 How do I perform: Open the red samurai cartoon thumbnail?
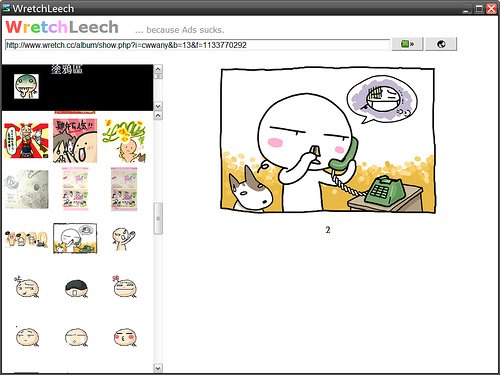26,140
